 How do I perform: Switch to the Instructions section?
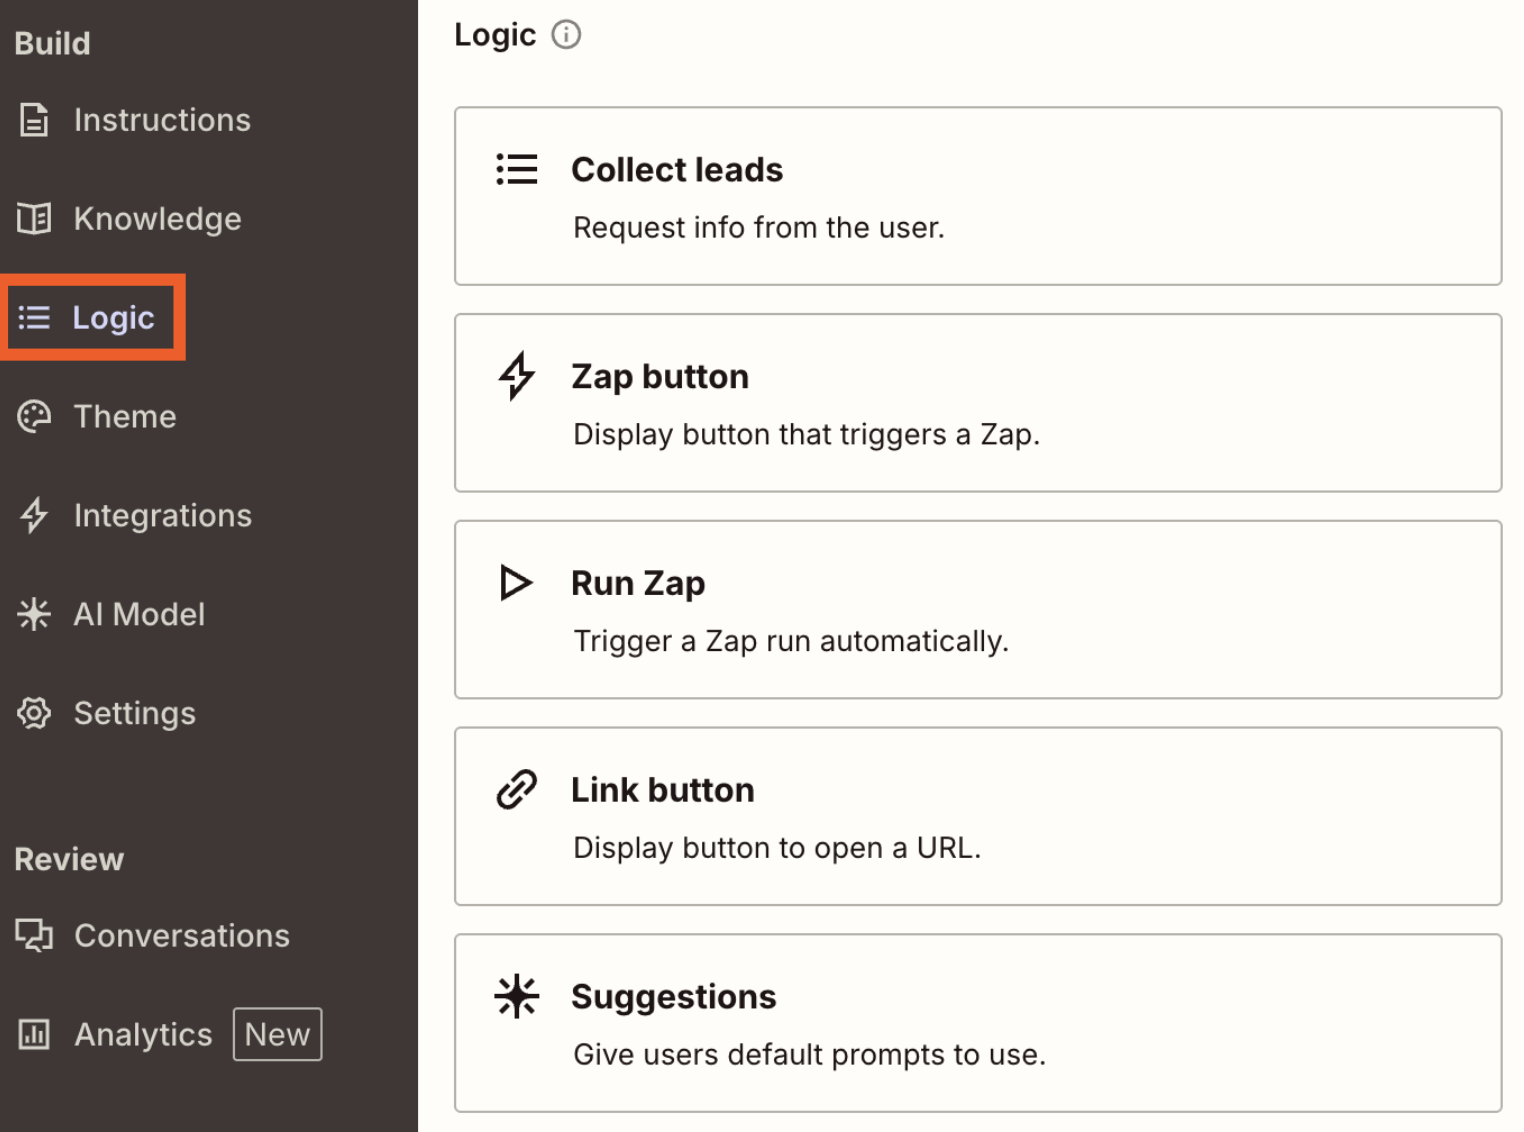tap(162, 119)
